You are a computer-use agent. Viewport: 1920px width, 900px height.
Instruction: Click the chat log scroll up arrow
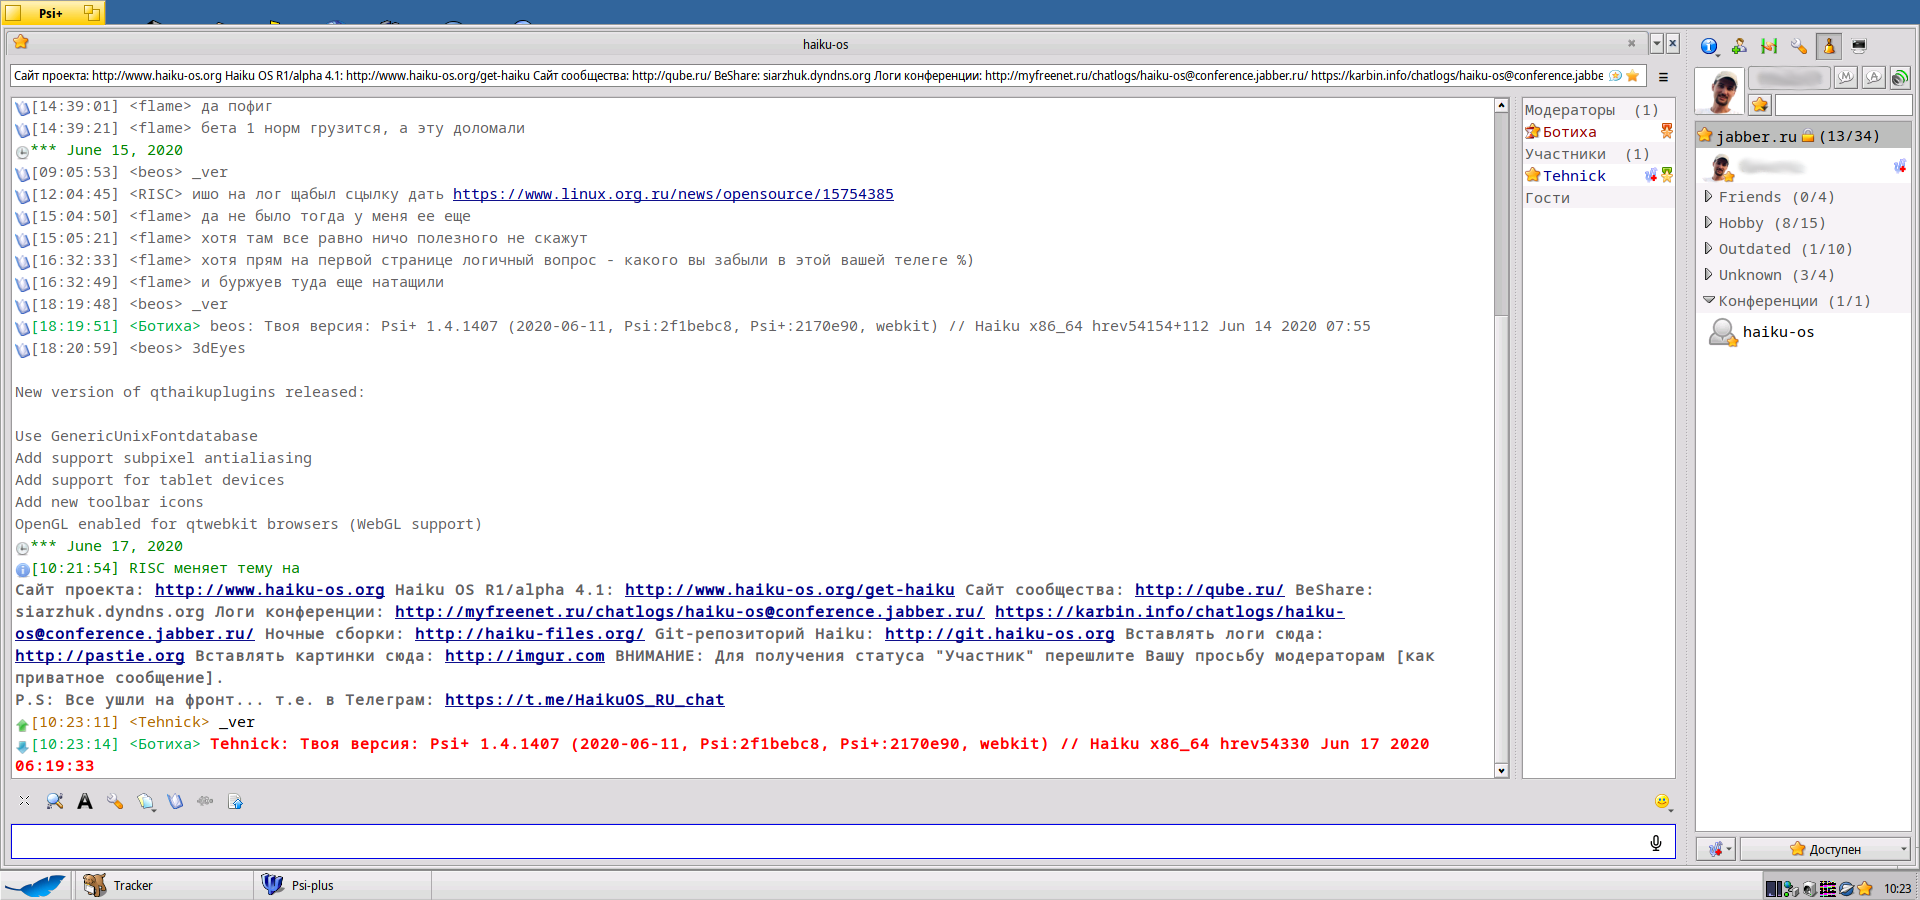point(1501,105)
